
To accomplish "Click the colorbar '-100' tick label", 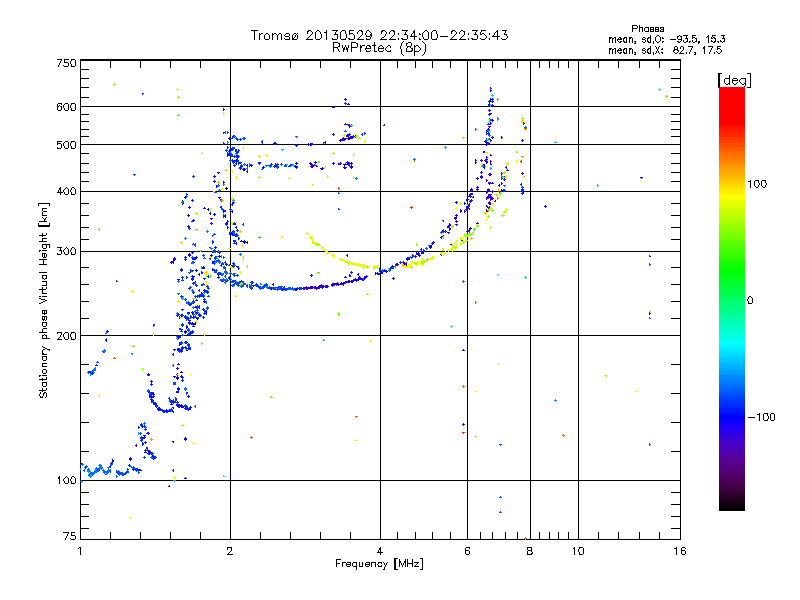I will pyautogui.click(x=761, y=417).
